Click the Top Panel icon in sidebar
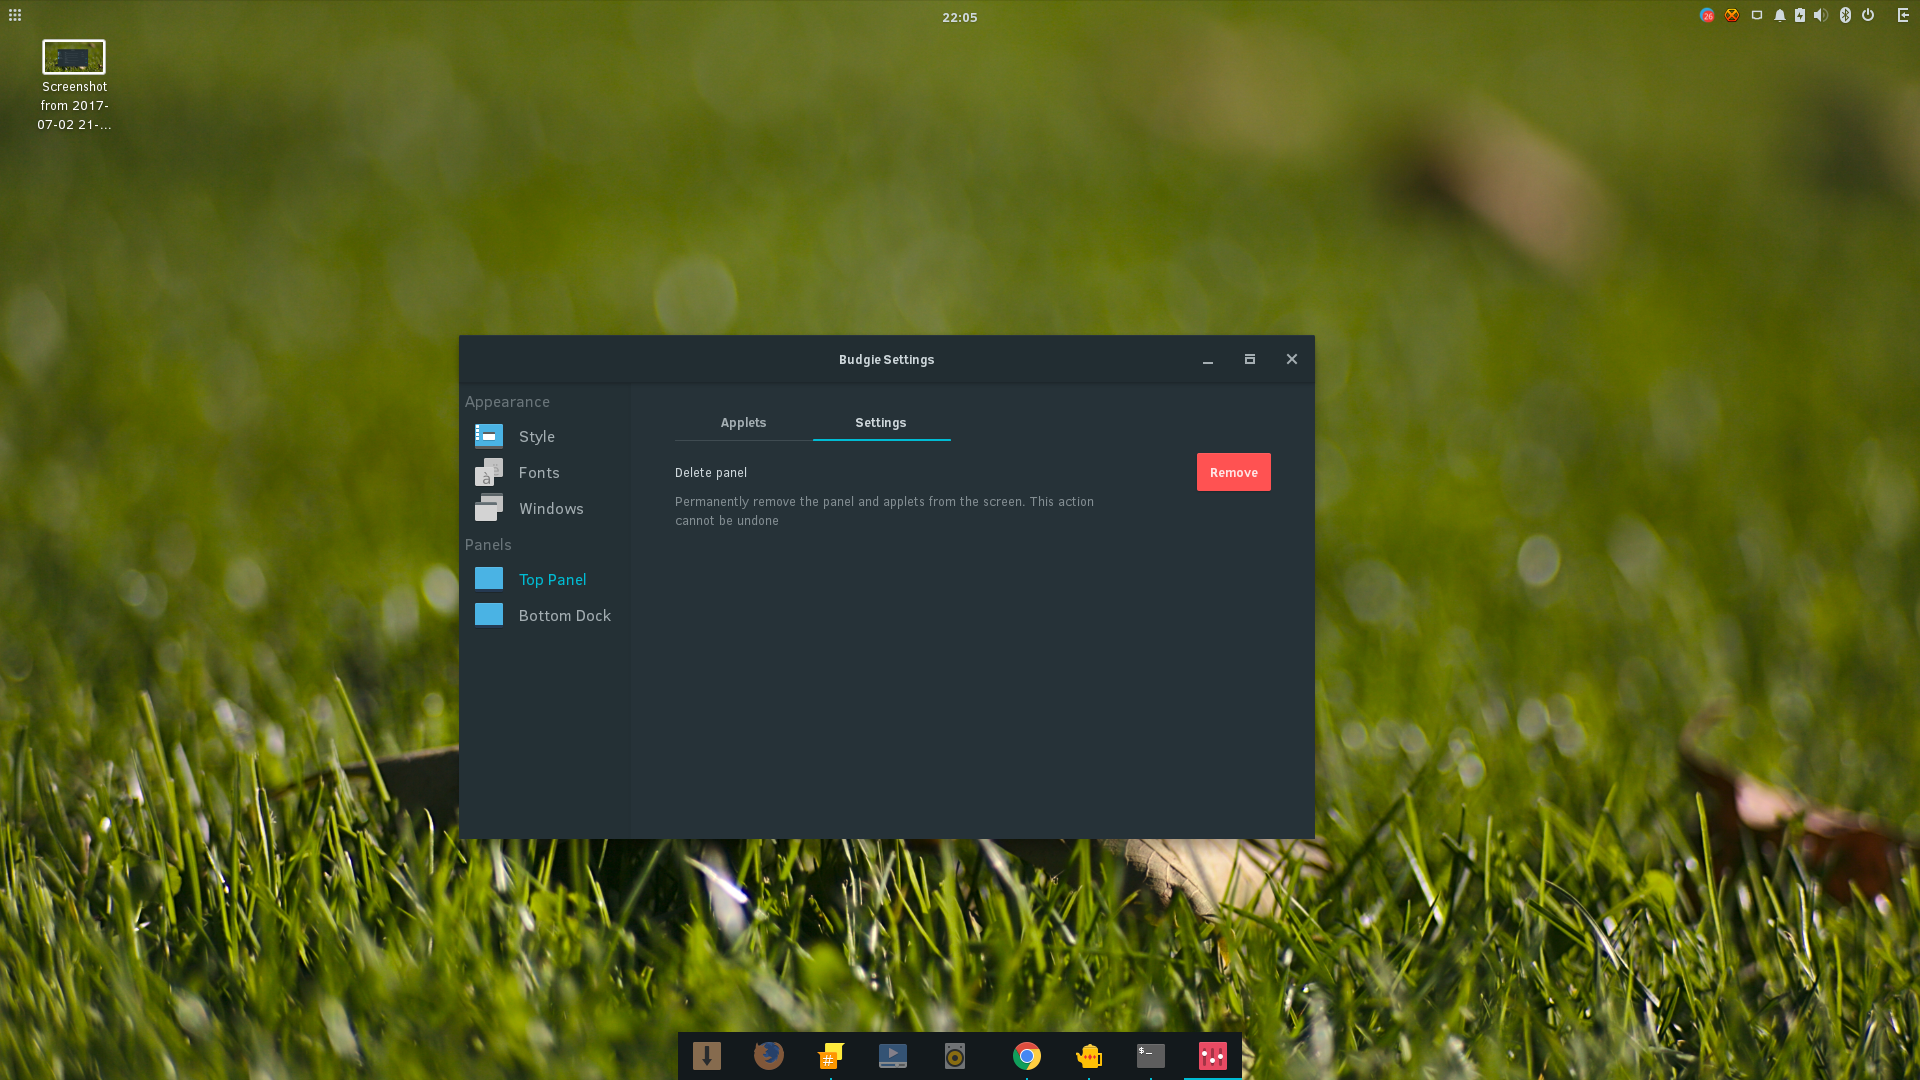The width and height of the screenshot is (1920, 1080). [x=489, y=579]
